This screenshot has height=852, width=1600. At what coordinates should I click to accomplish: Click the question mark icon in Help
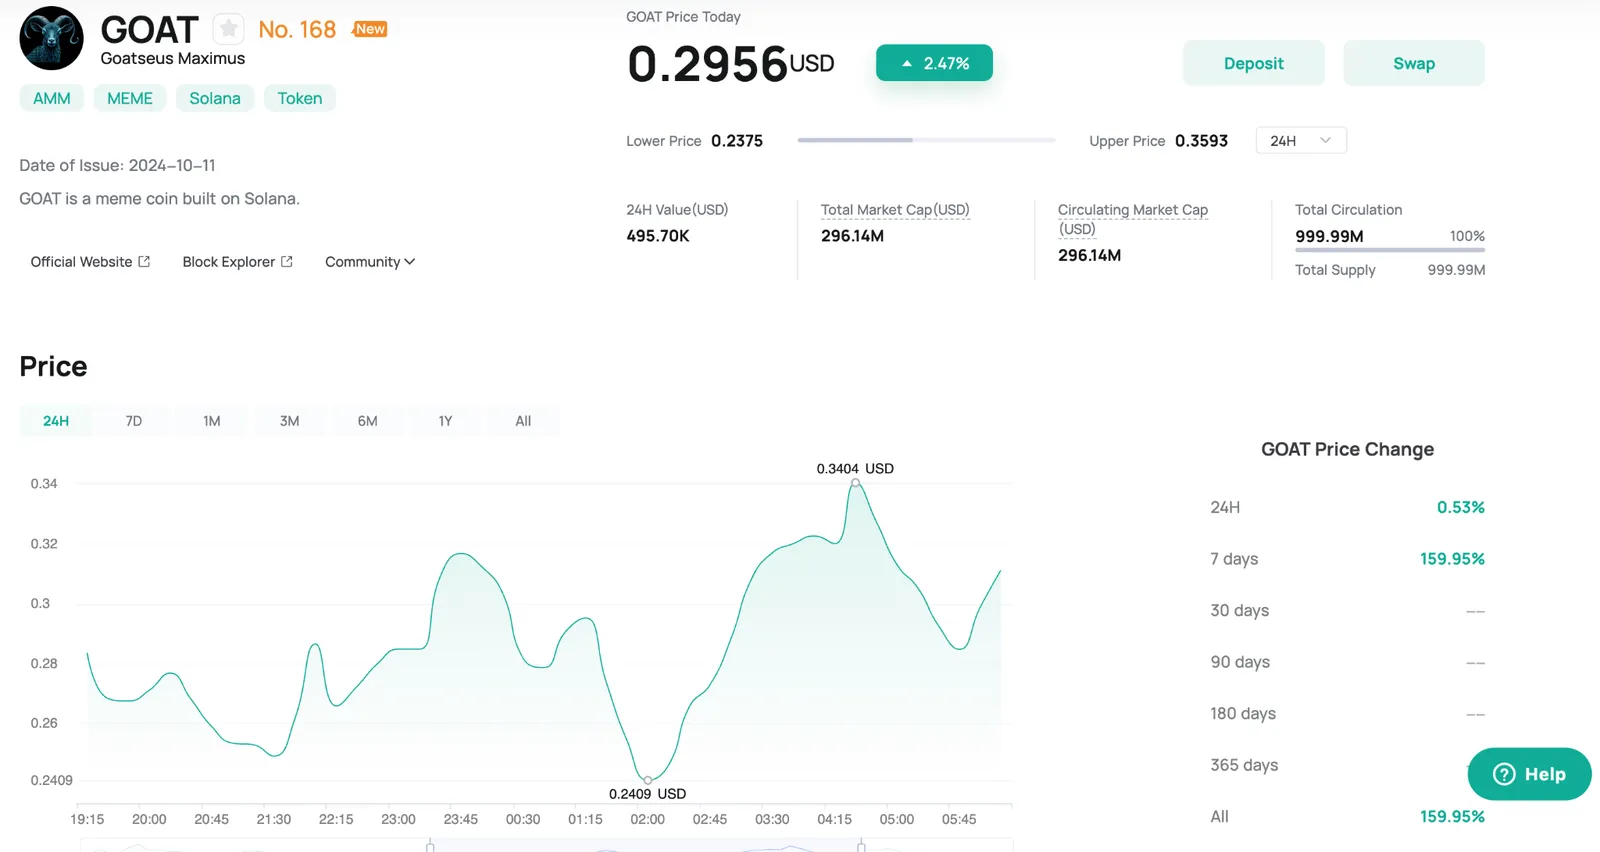click(1504, 774)
